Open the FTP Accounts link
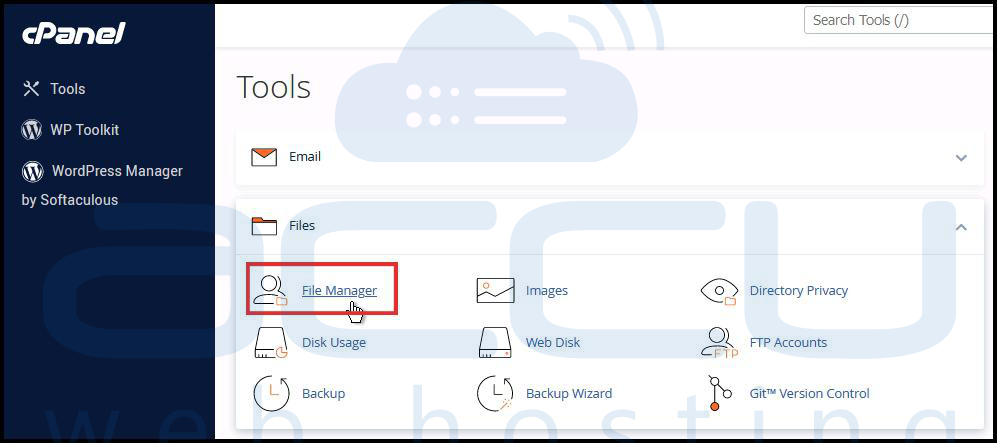The image size is (997, 443). [788, 343]
